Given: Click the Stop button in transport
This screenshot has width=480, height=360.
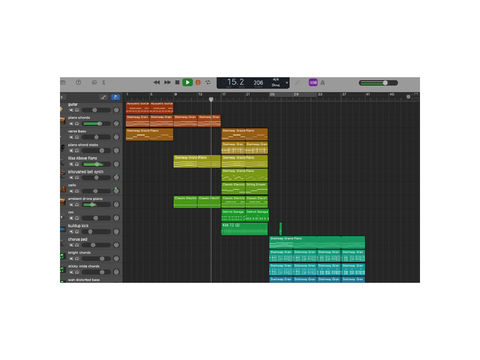Looking at the screenshot, I should pos(177,82).
